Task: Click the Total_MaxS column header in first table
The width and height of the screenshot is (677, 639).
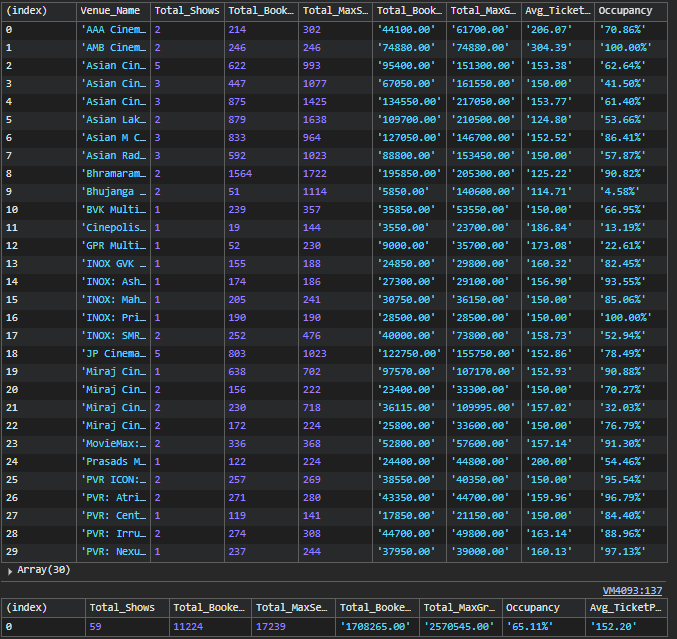Action: (335, 11)
